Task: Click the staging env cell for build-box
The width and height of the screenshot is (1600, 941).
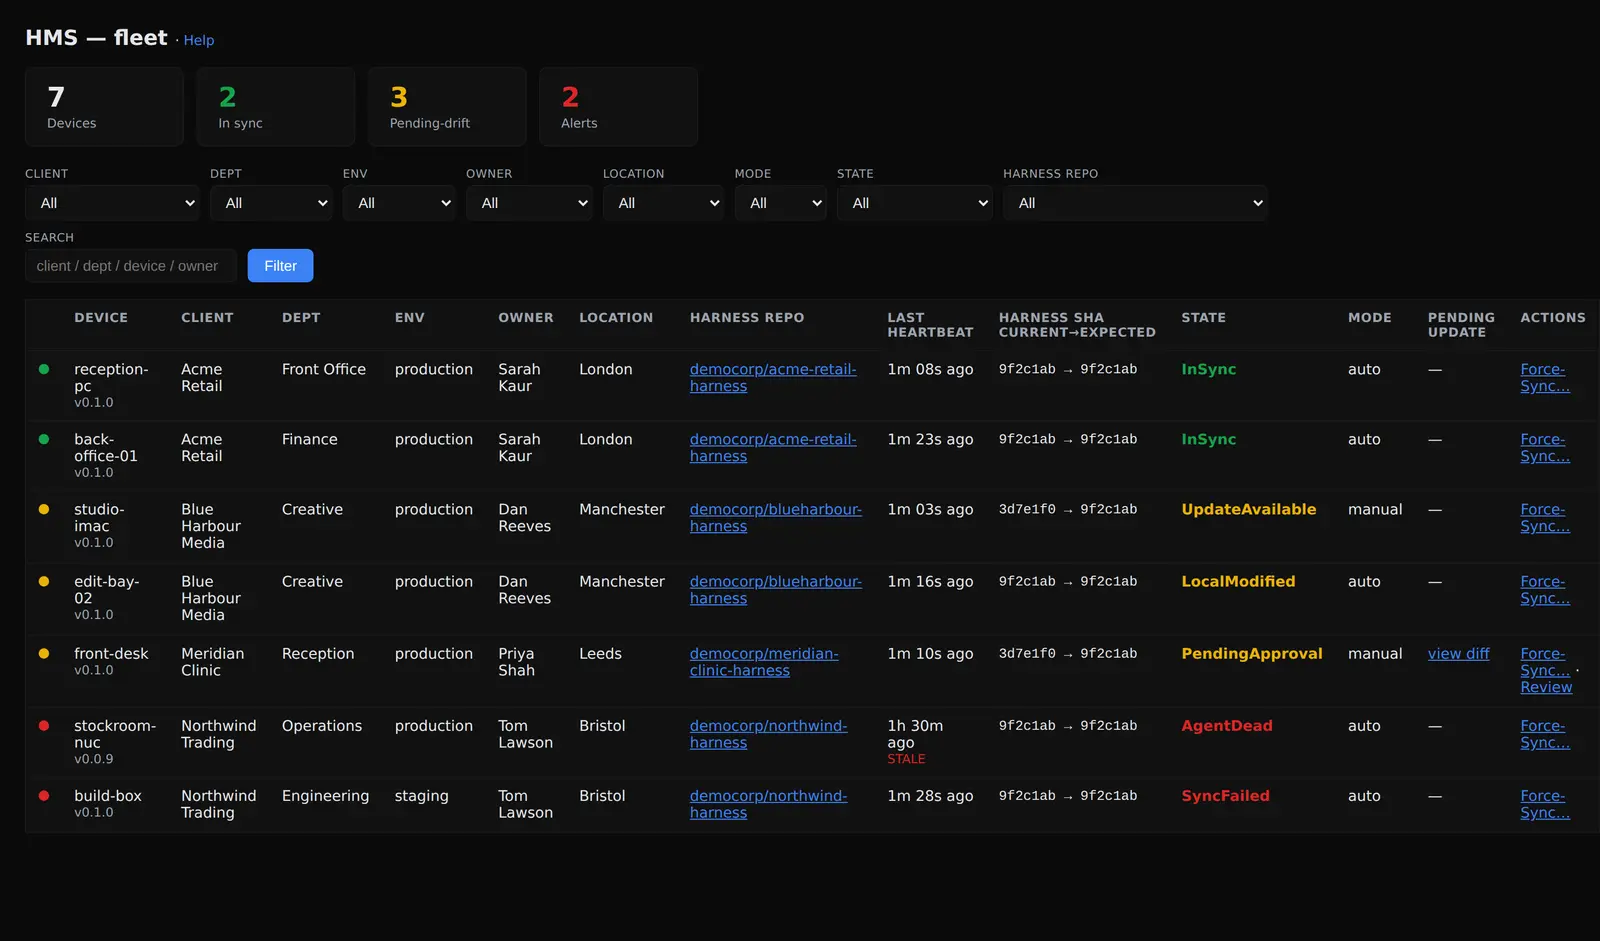Action: click(421, 795)
